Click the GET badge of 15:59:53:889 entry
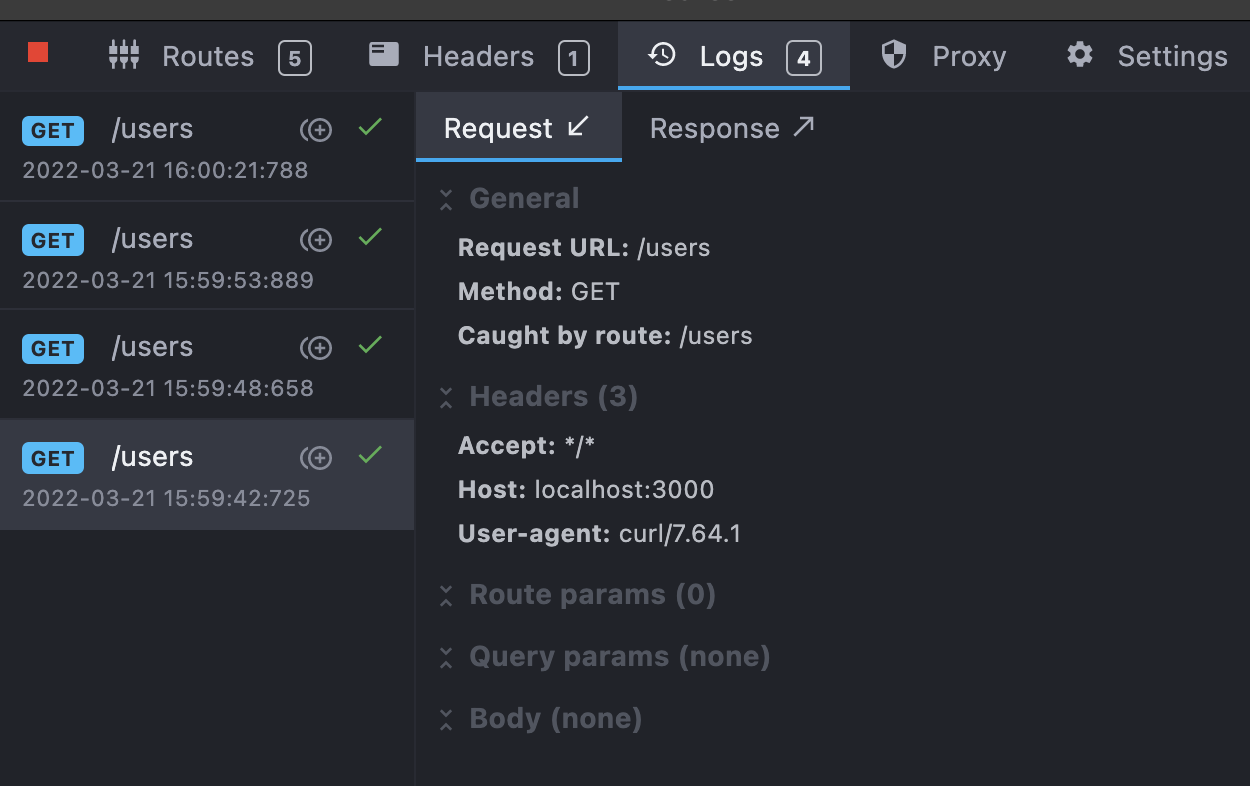 (x=53, y=240)
